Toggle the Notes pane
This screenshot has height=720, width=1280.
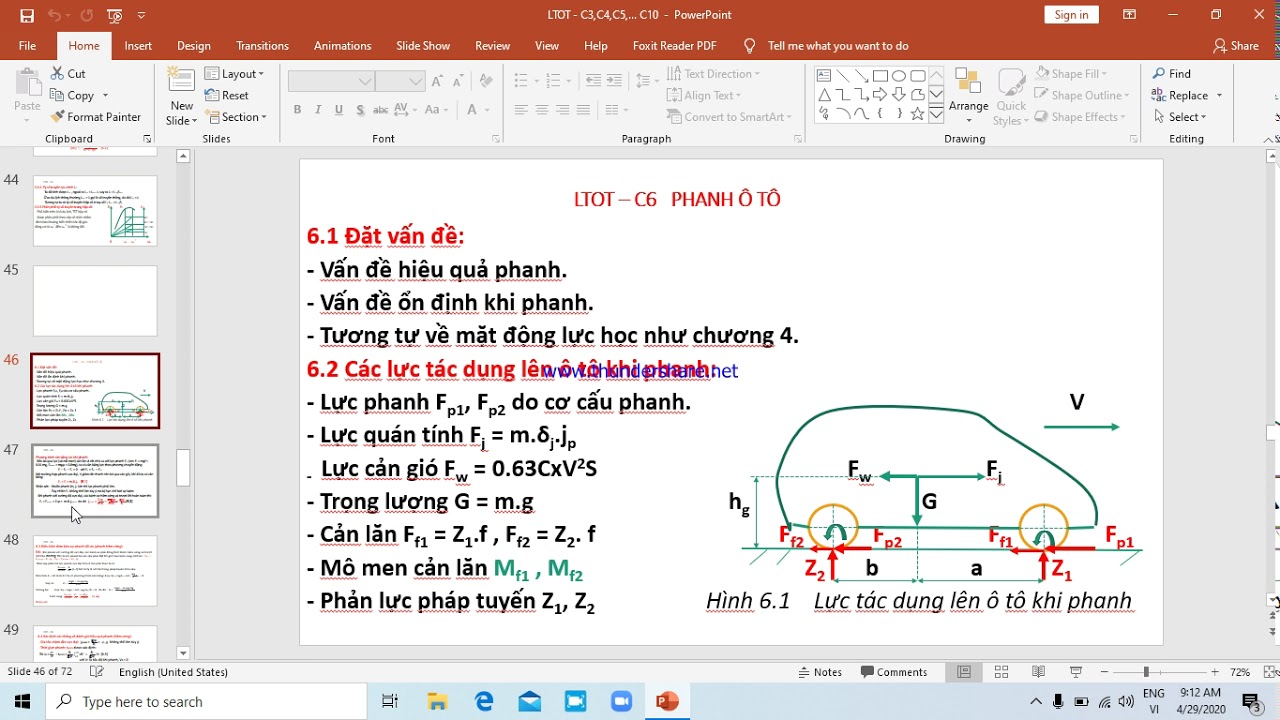pos(820,672)
